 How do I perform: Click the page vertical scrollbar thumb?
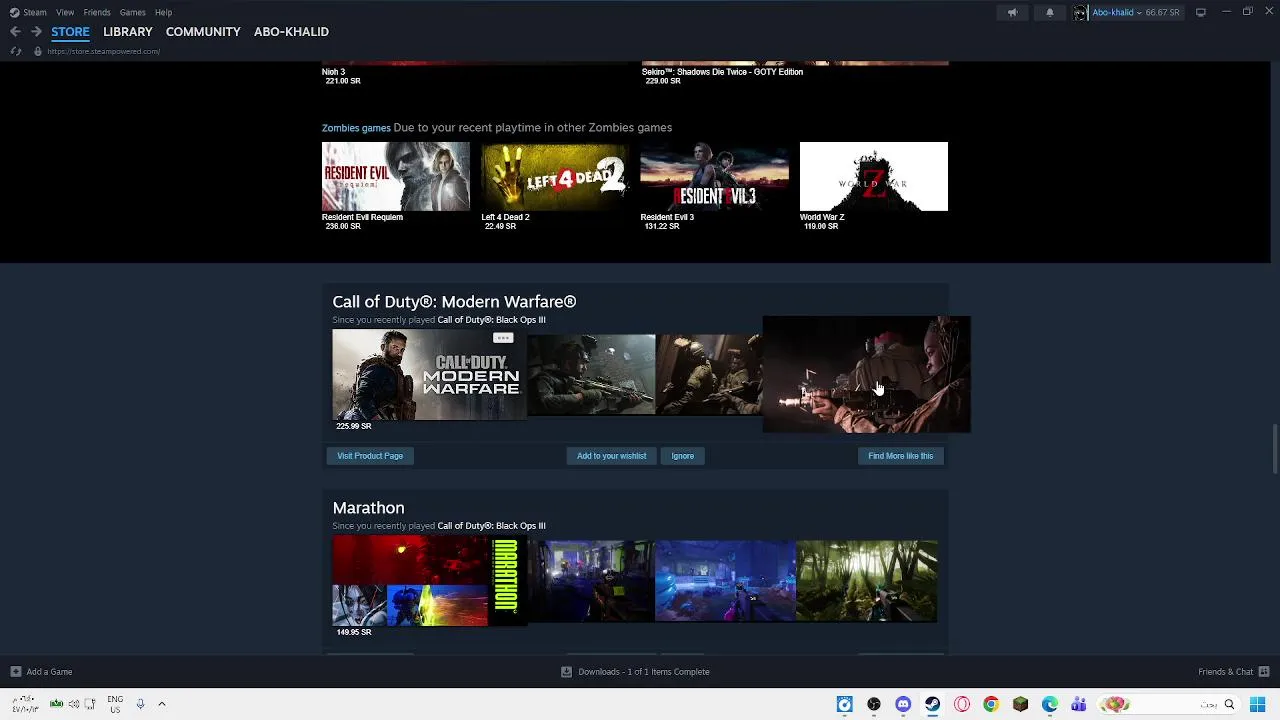pyautogui.click(x=1274, y=450)
